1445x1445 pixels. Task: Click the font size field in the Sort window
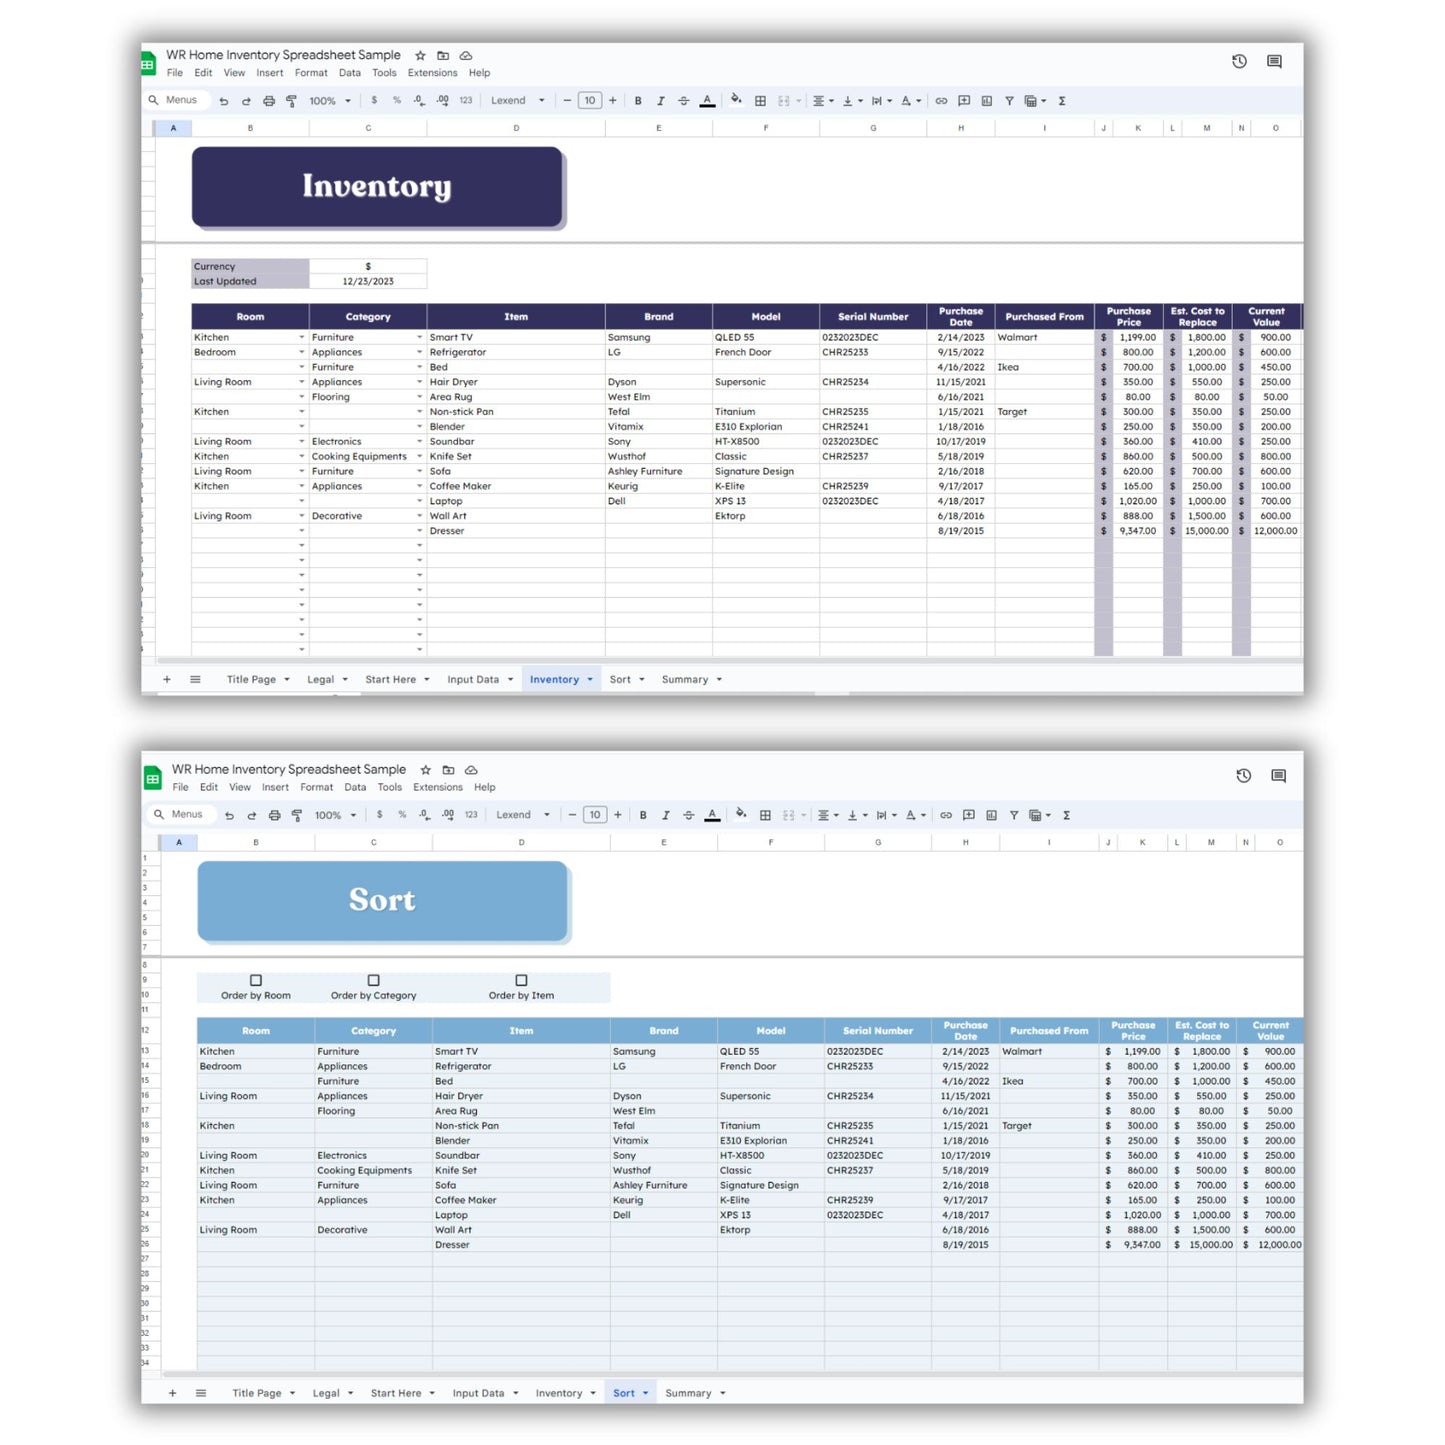(x=595, y=815)
